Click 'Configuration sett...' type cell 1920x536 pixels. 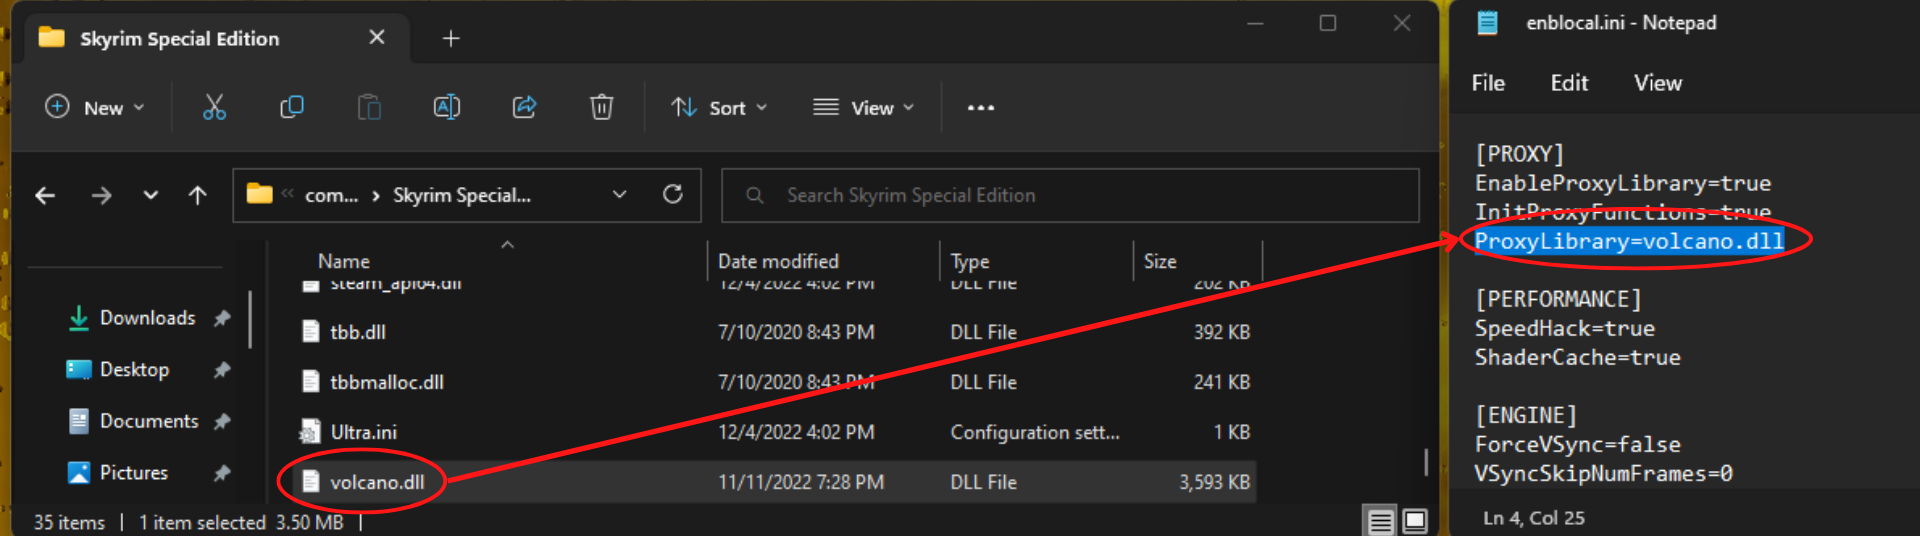click(1035, 432)
